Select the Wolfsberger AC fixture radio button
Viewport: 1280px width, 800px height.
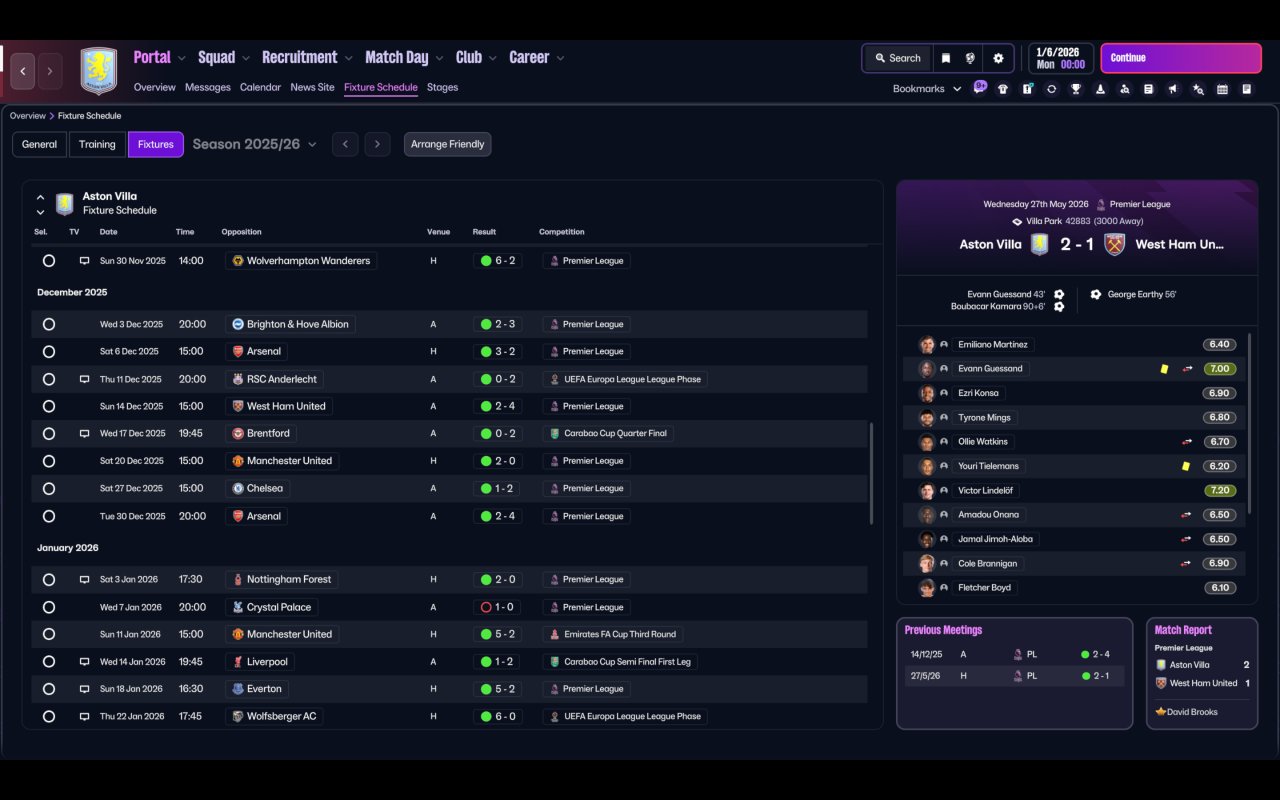pos(49,716)
